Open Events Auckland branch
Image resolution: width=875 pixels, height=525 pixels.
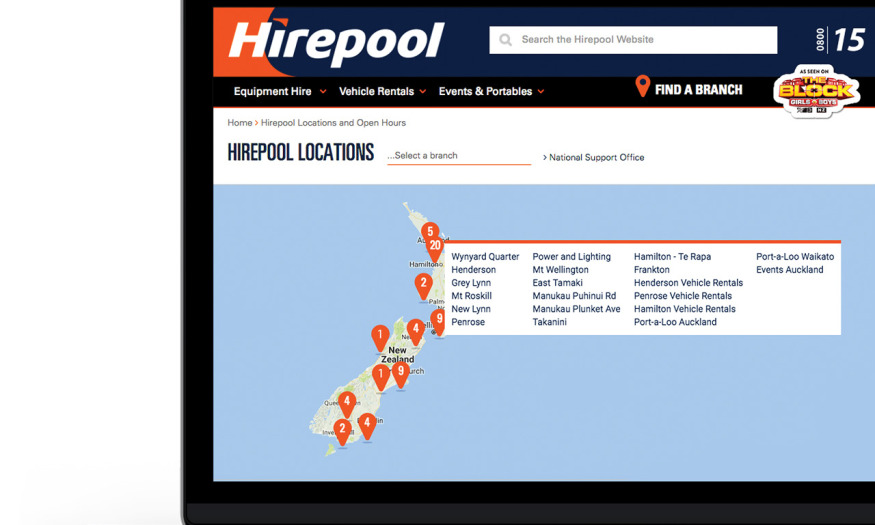(x=790, y=269)
